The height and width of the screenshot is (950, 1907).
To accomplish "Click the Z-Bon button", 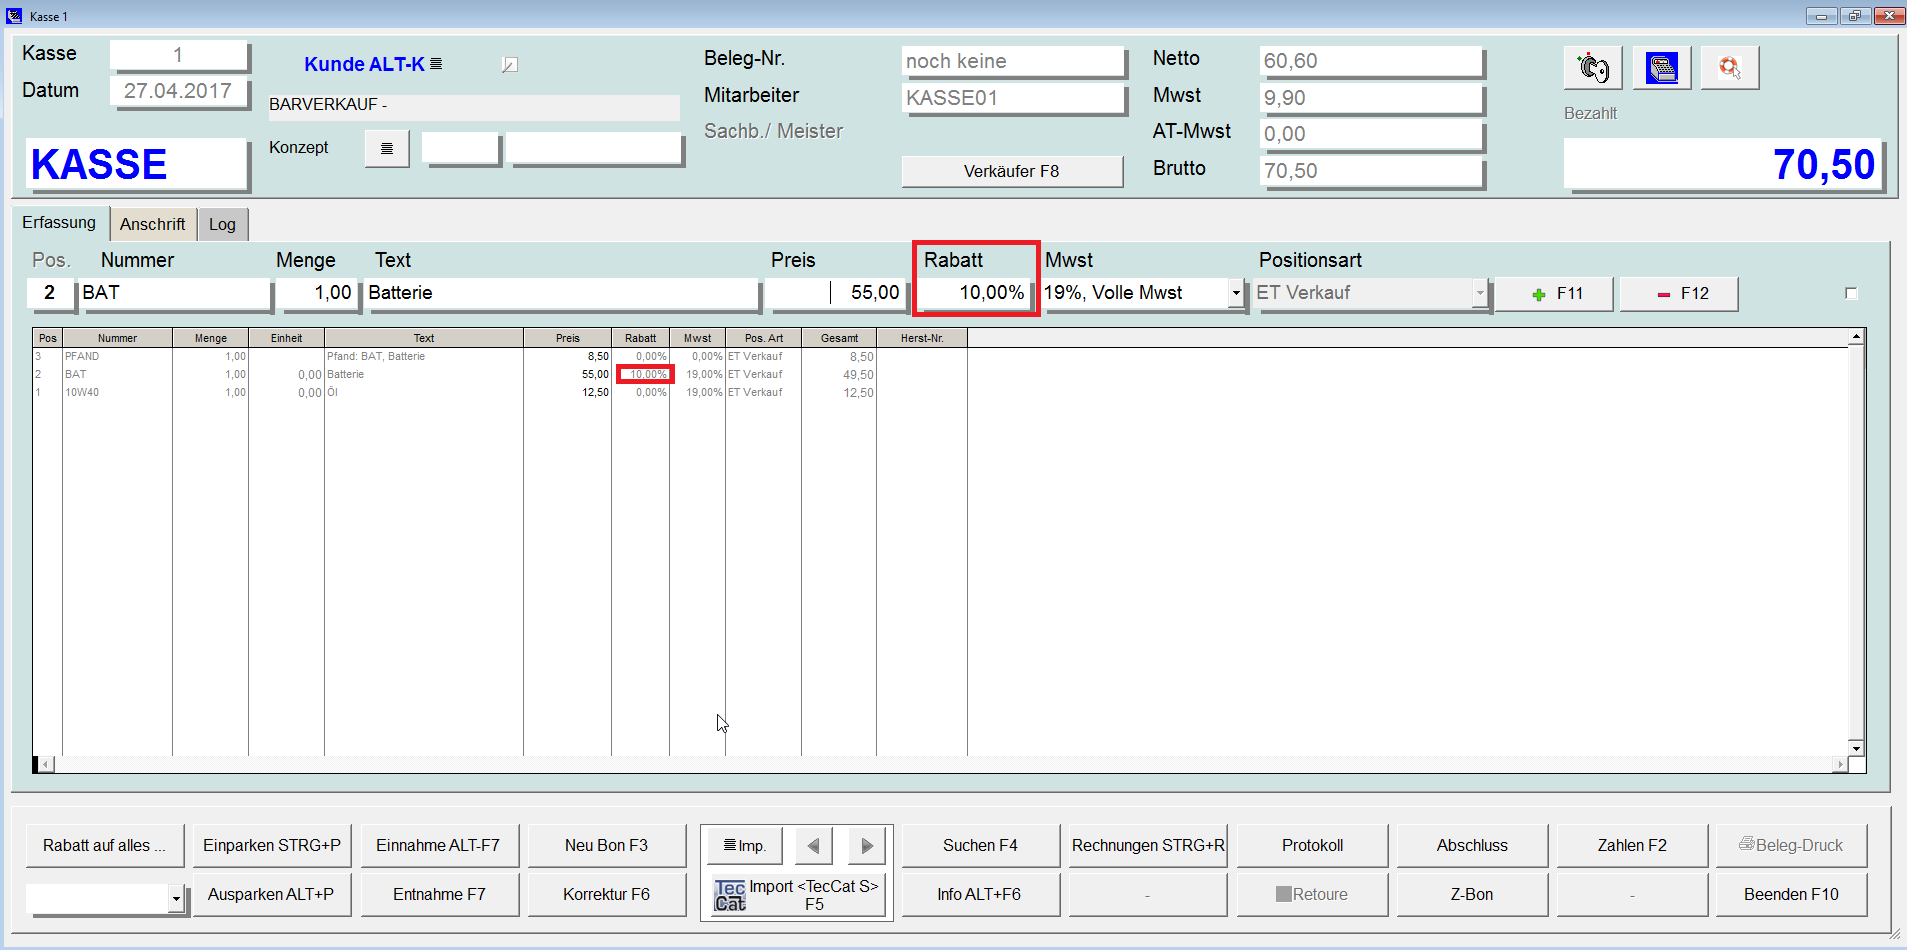I will tap(1472, 894).
